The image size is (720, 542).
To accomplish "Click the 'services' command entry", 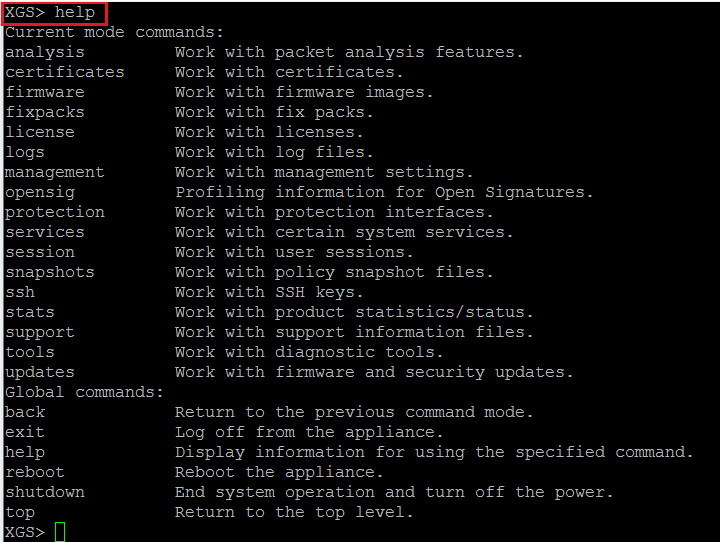I will [45, 232].
